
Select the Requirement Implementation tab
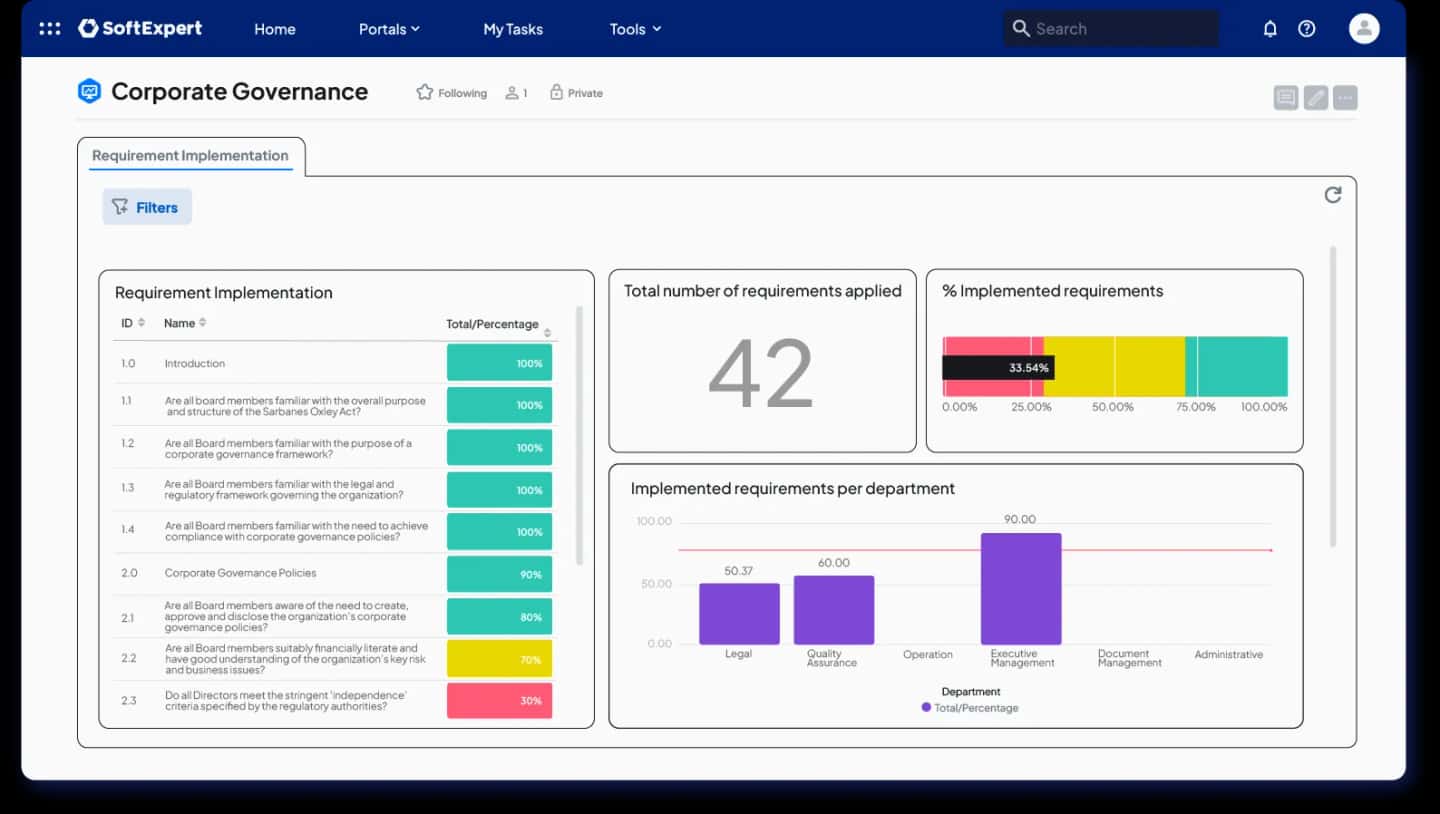(x=190, y=155)
